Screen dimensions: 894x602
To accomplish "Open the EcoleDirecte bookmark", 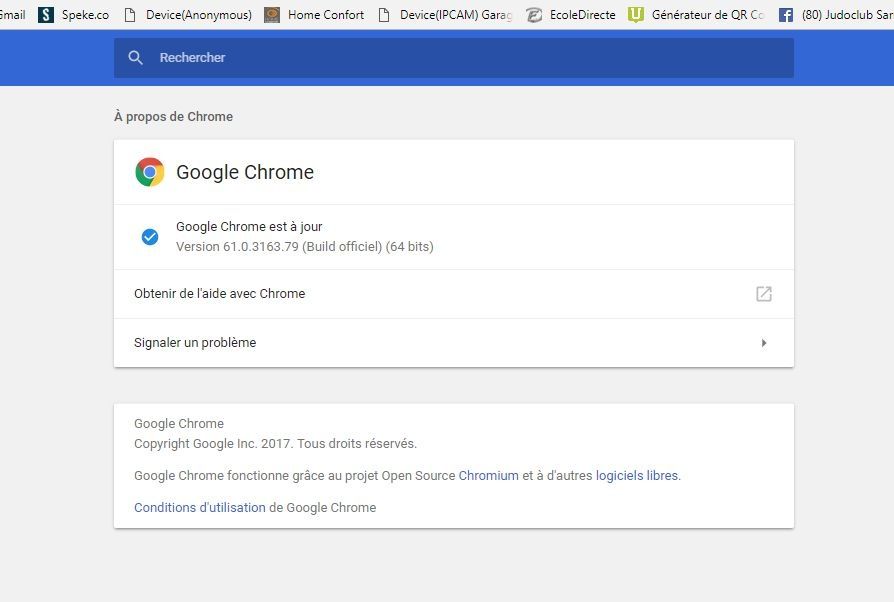I will click(571, 15).
